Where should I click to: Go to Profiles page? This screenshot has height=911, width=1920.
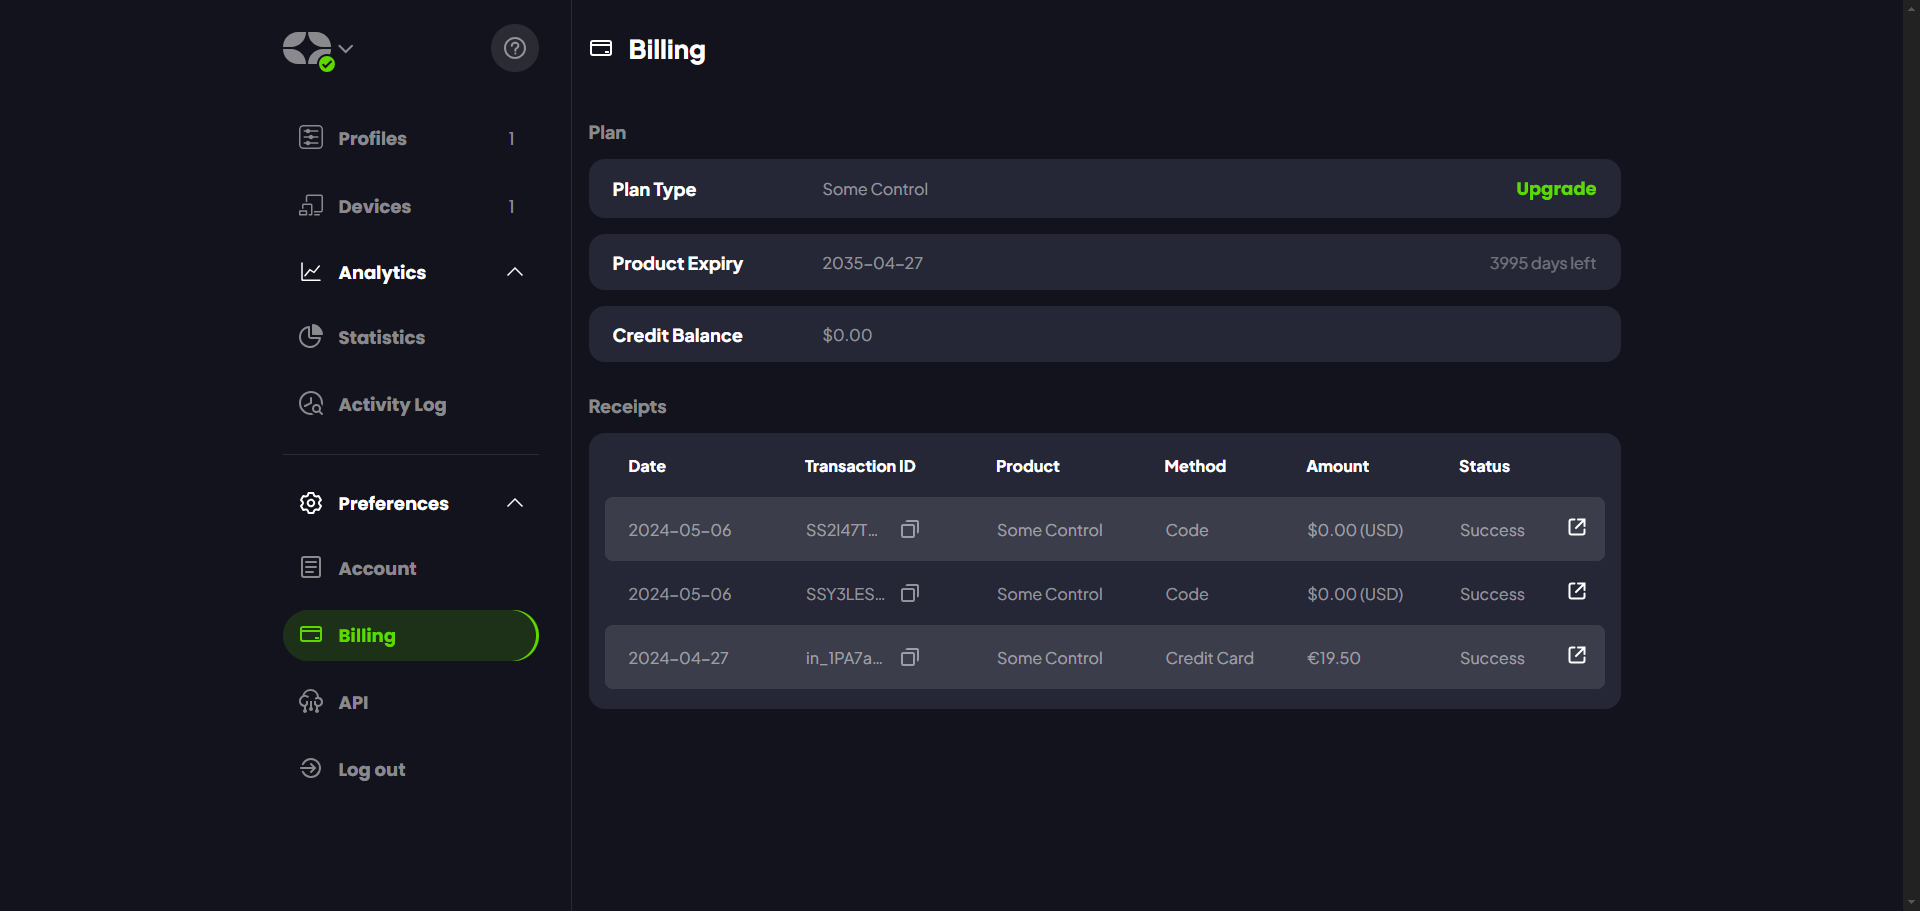click(x=372, y=138)
